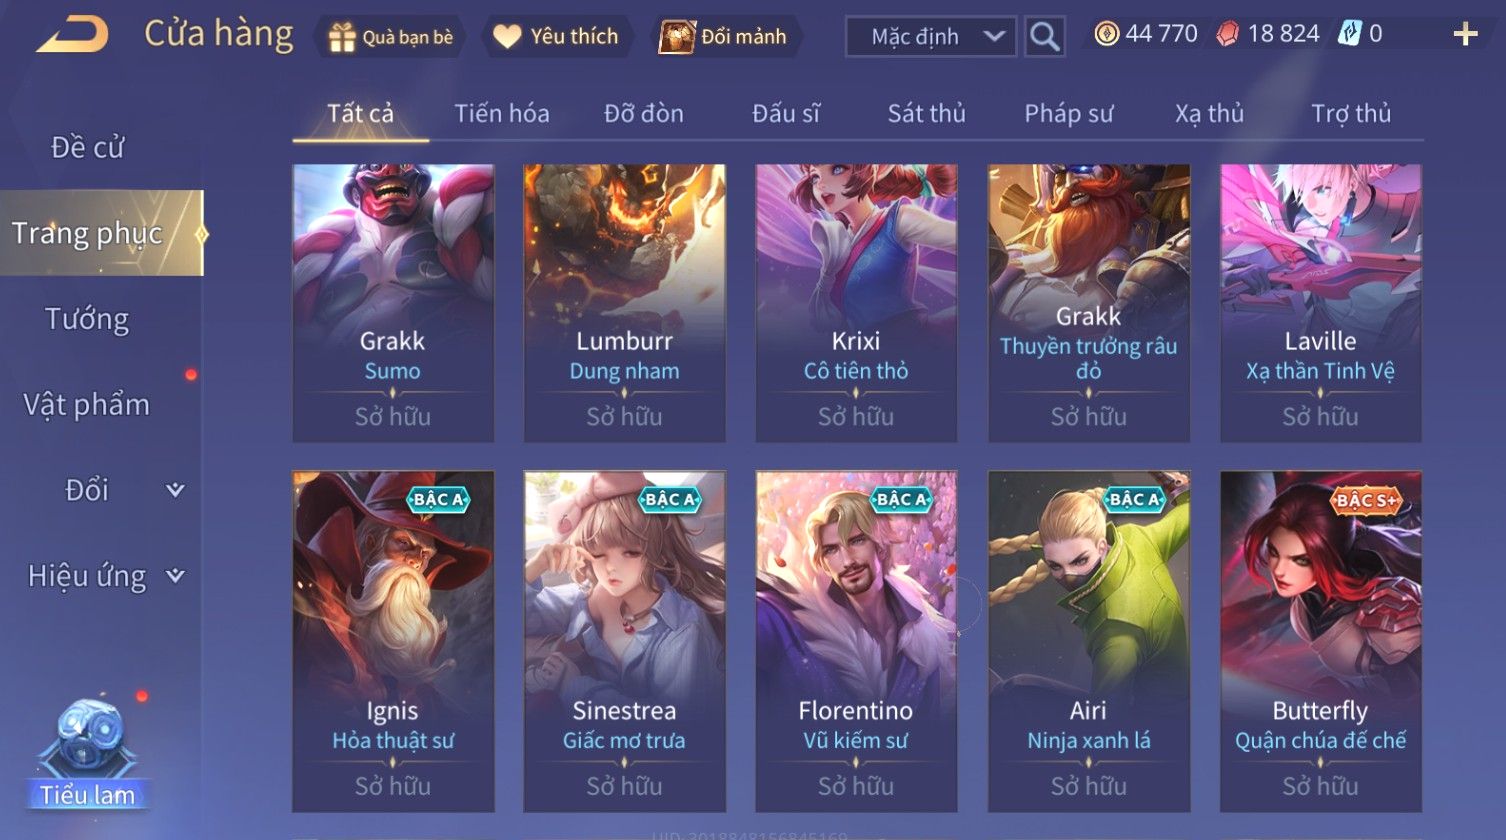The height and width of the screenshot is (840, 1506).
Task: Switch to the Pháp sư tab
Action: [x=1068, y=113]
